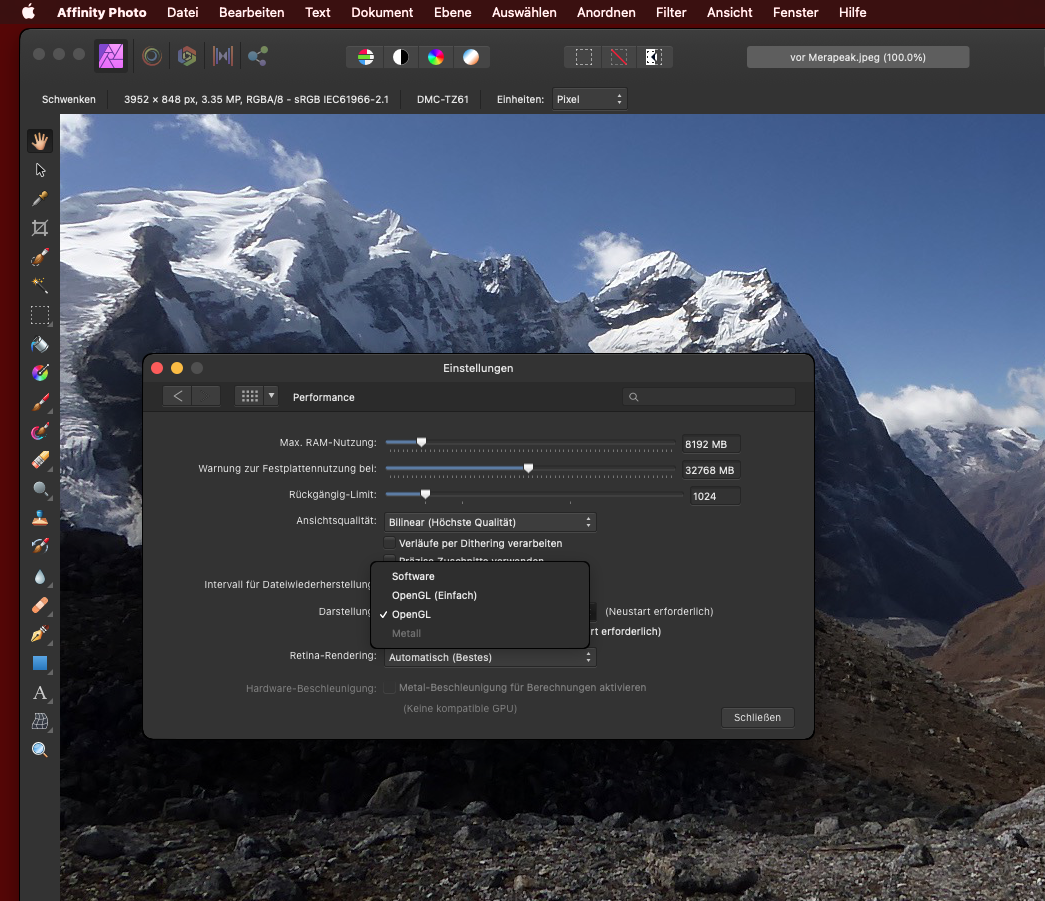Switch to Liquify Persona
This screenshot has height=901, width=1045.
[x=152, y=57]
